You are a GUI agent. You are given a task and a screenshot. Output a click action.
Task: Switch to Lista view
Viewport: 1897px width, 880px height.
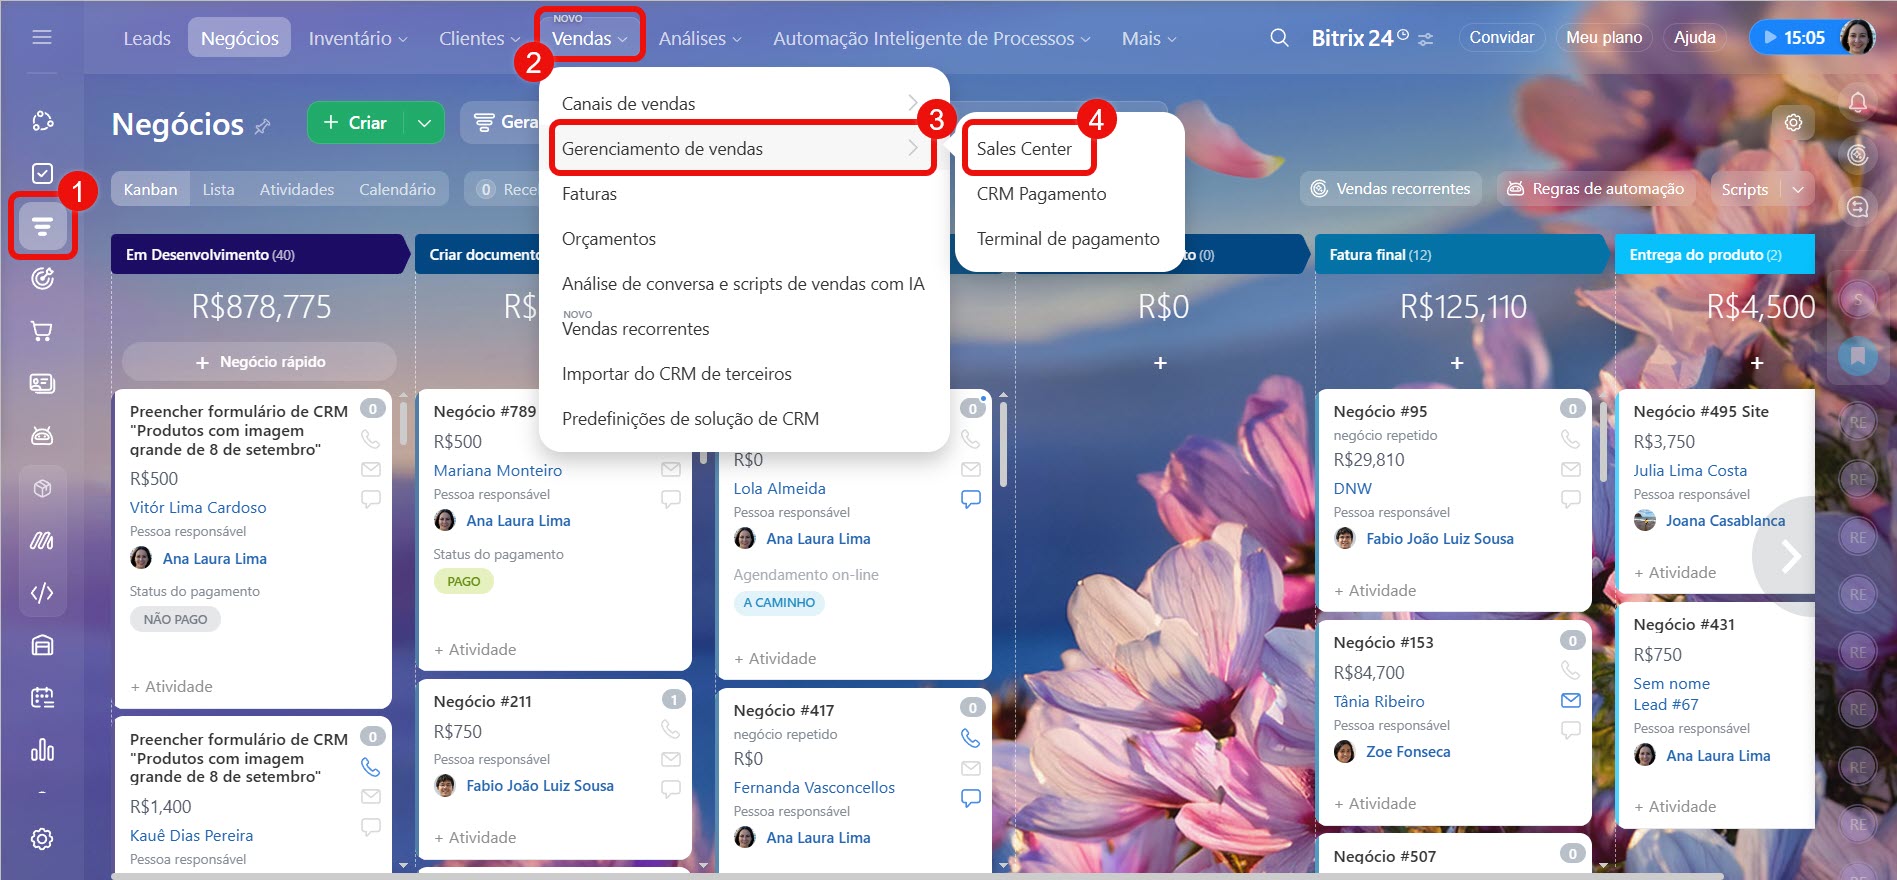218,189
